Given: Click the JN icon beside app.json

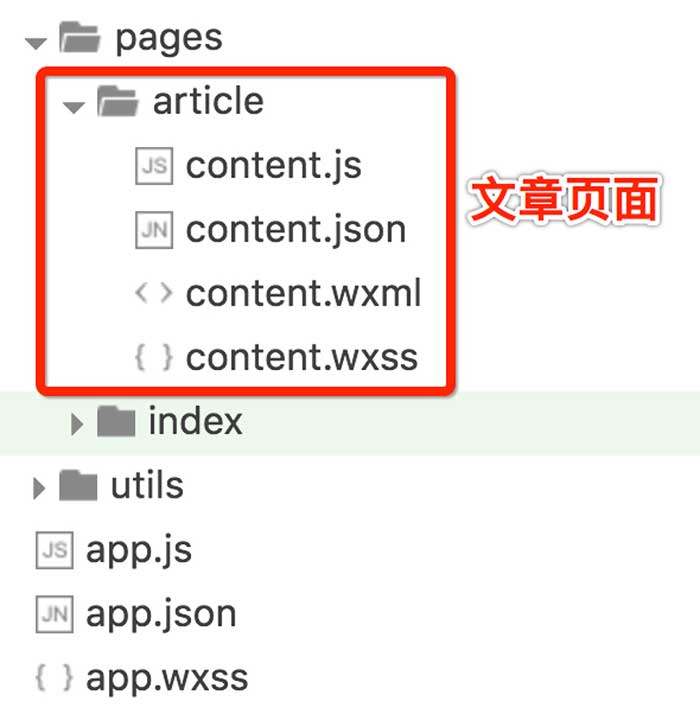Looking at the screenshot, I should [x=54, y=614].
